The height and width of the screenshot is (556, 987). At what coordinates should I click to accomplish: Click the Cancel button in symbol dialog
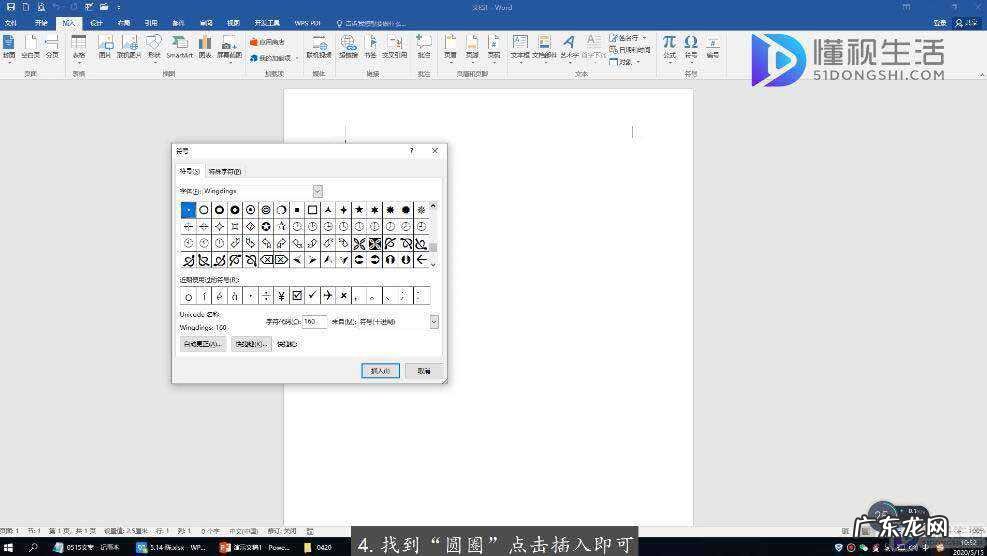424,371
